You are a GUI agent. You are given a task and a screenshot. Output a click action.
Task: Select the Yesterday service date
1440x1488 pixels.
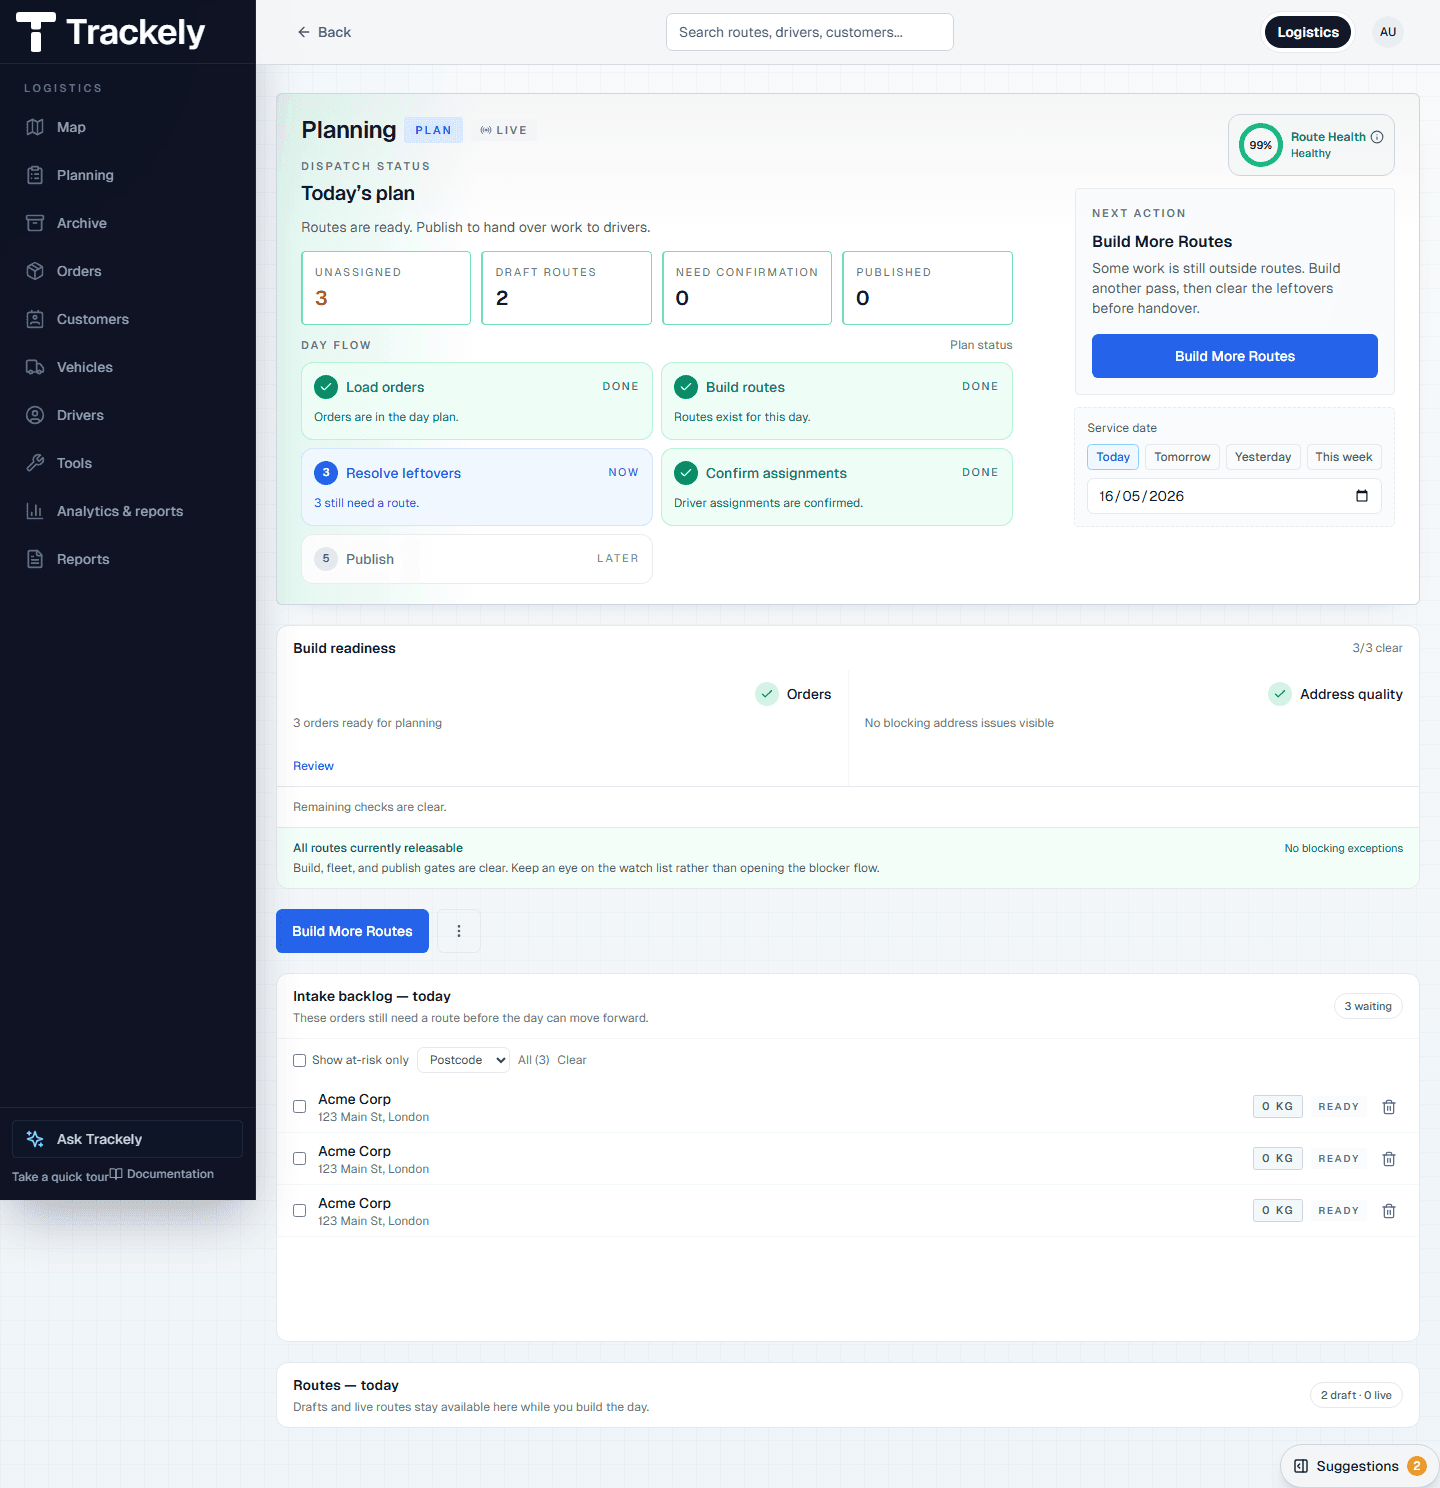pyautogui.click(x=1263, y=457)
